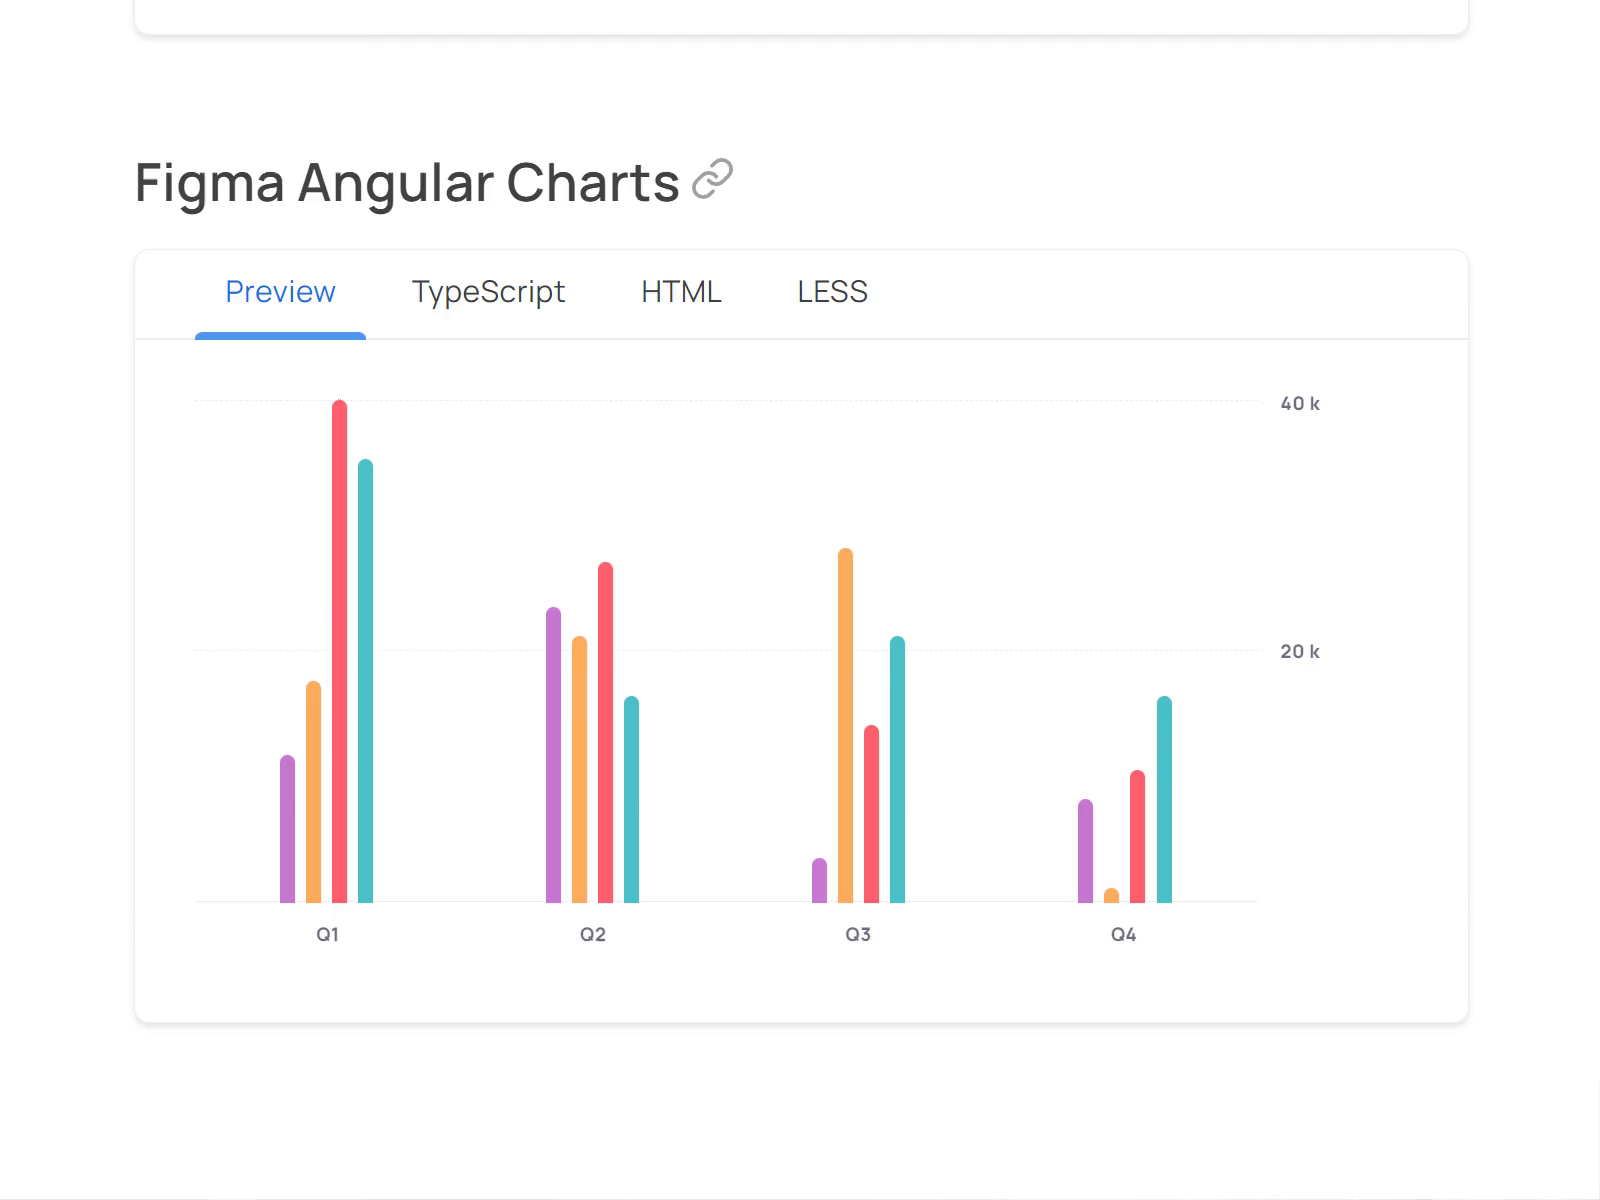Click the Figma Angular Charts heading

405,182
